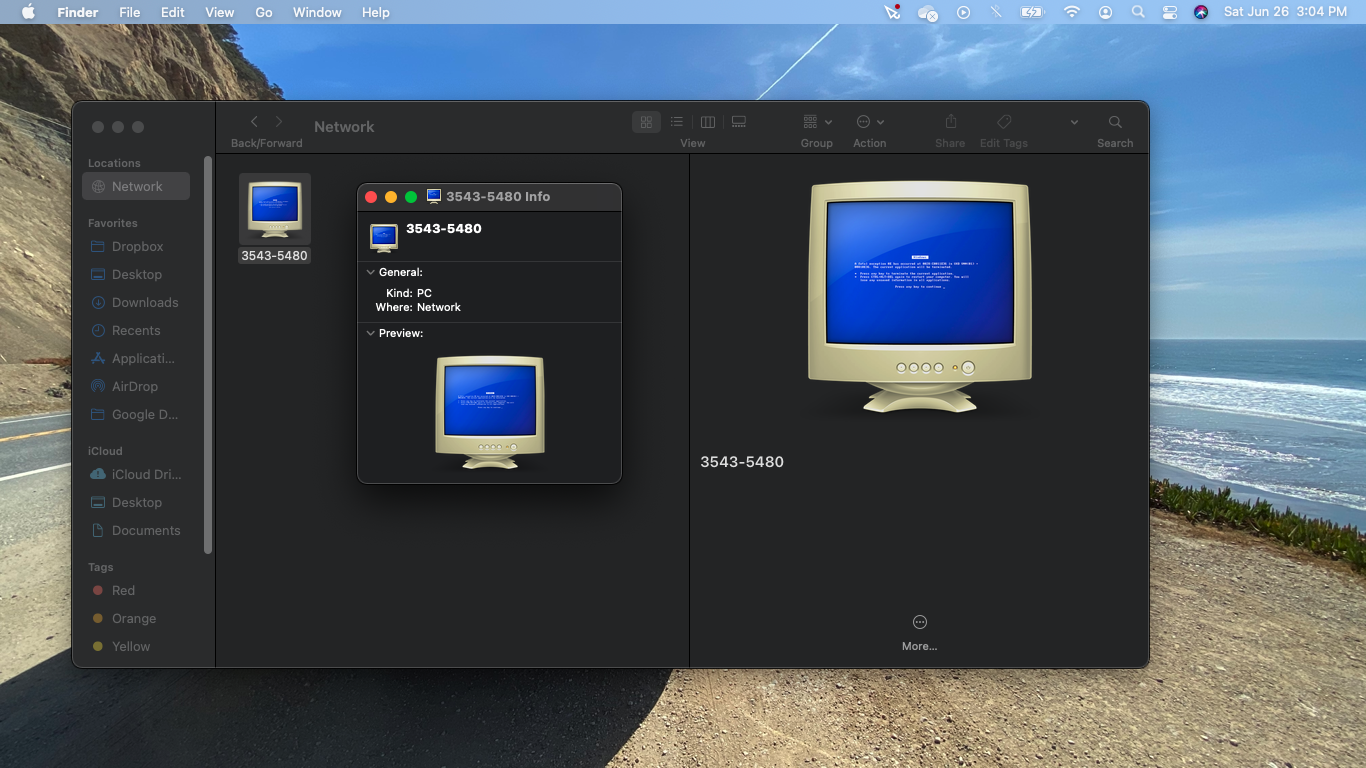This screenshot has height=768, width=1366.
Task: Select the 3543-5480 PC icon in file area
Action: pyautogui.click(x=275, y=209)
